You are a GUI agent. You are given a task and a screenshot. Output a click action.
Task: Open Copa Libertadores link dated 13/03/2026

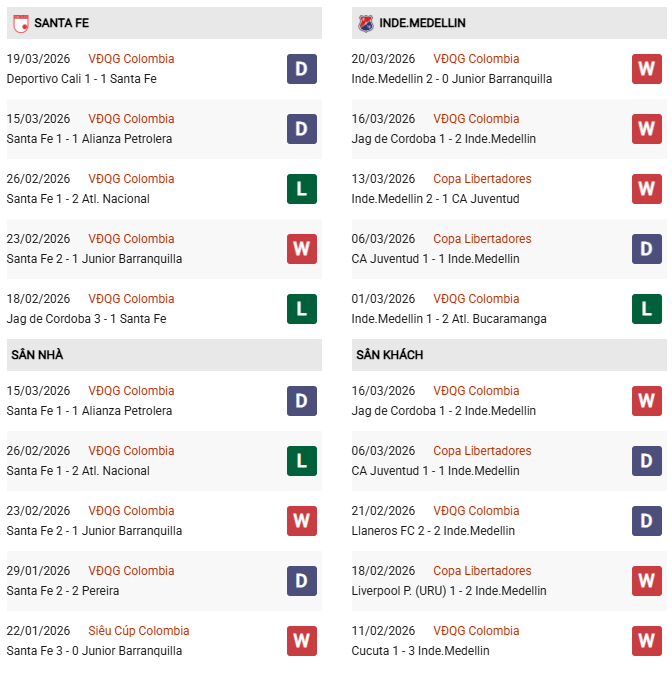point(482,179)
